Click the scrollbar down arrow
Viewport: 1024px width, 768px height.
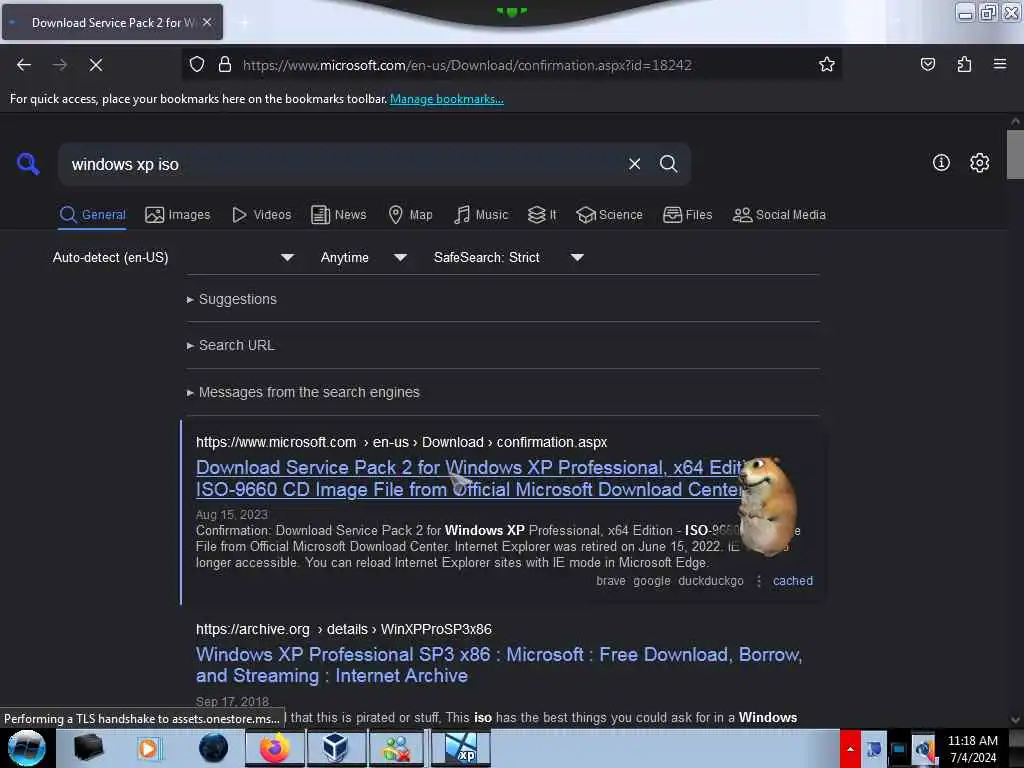coord(1015,719)
